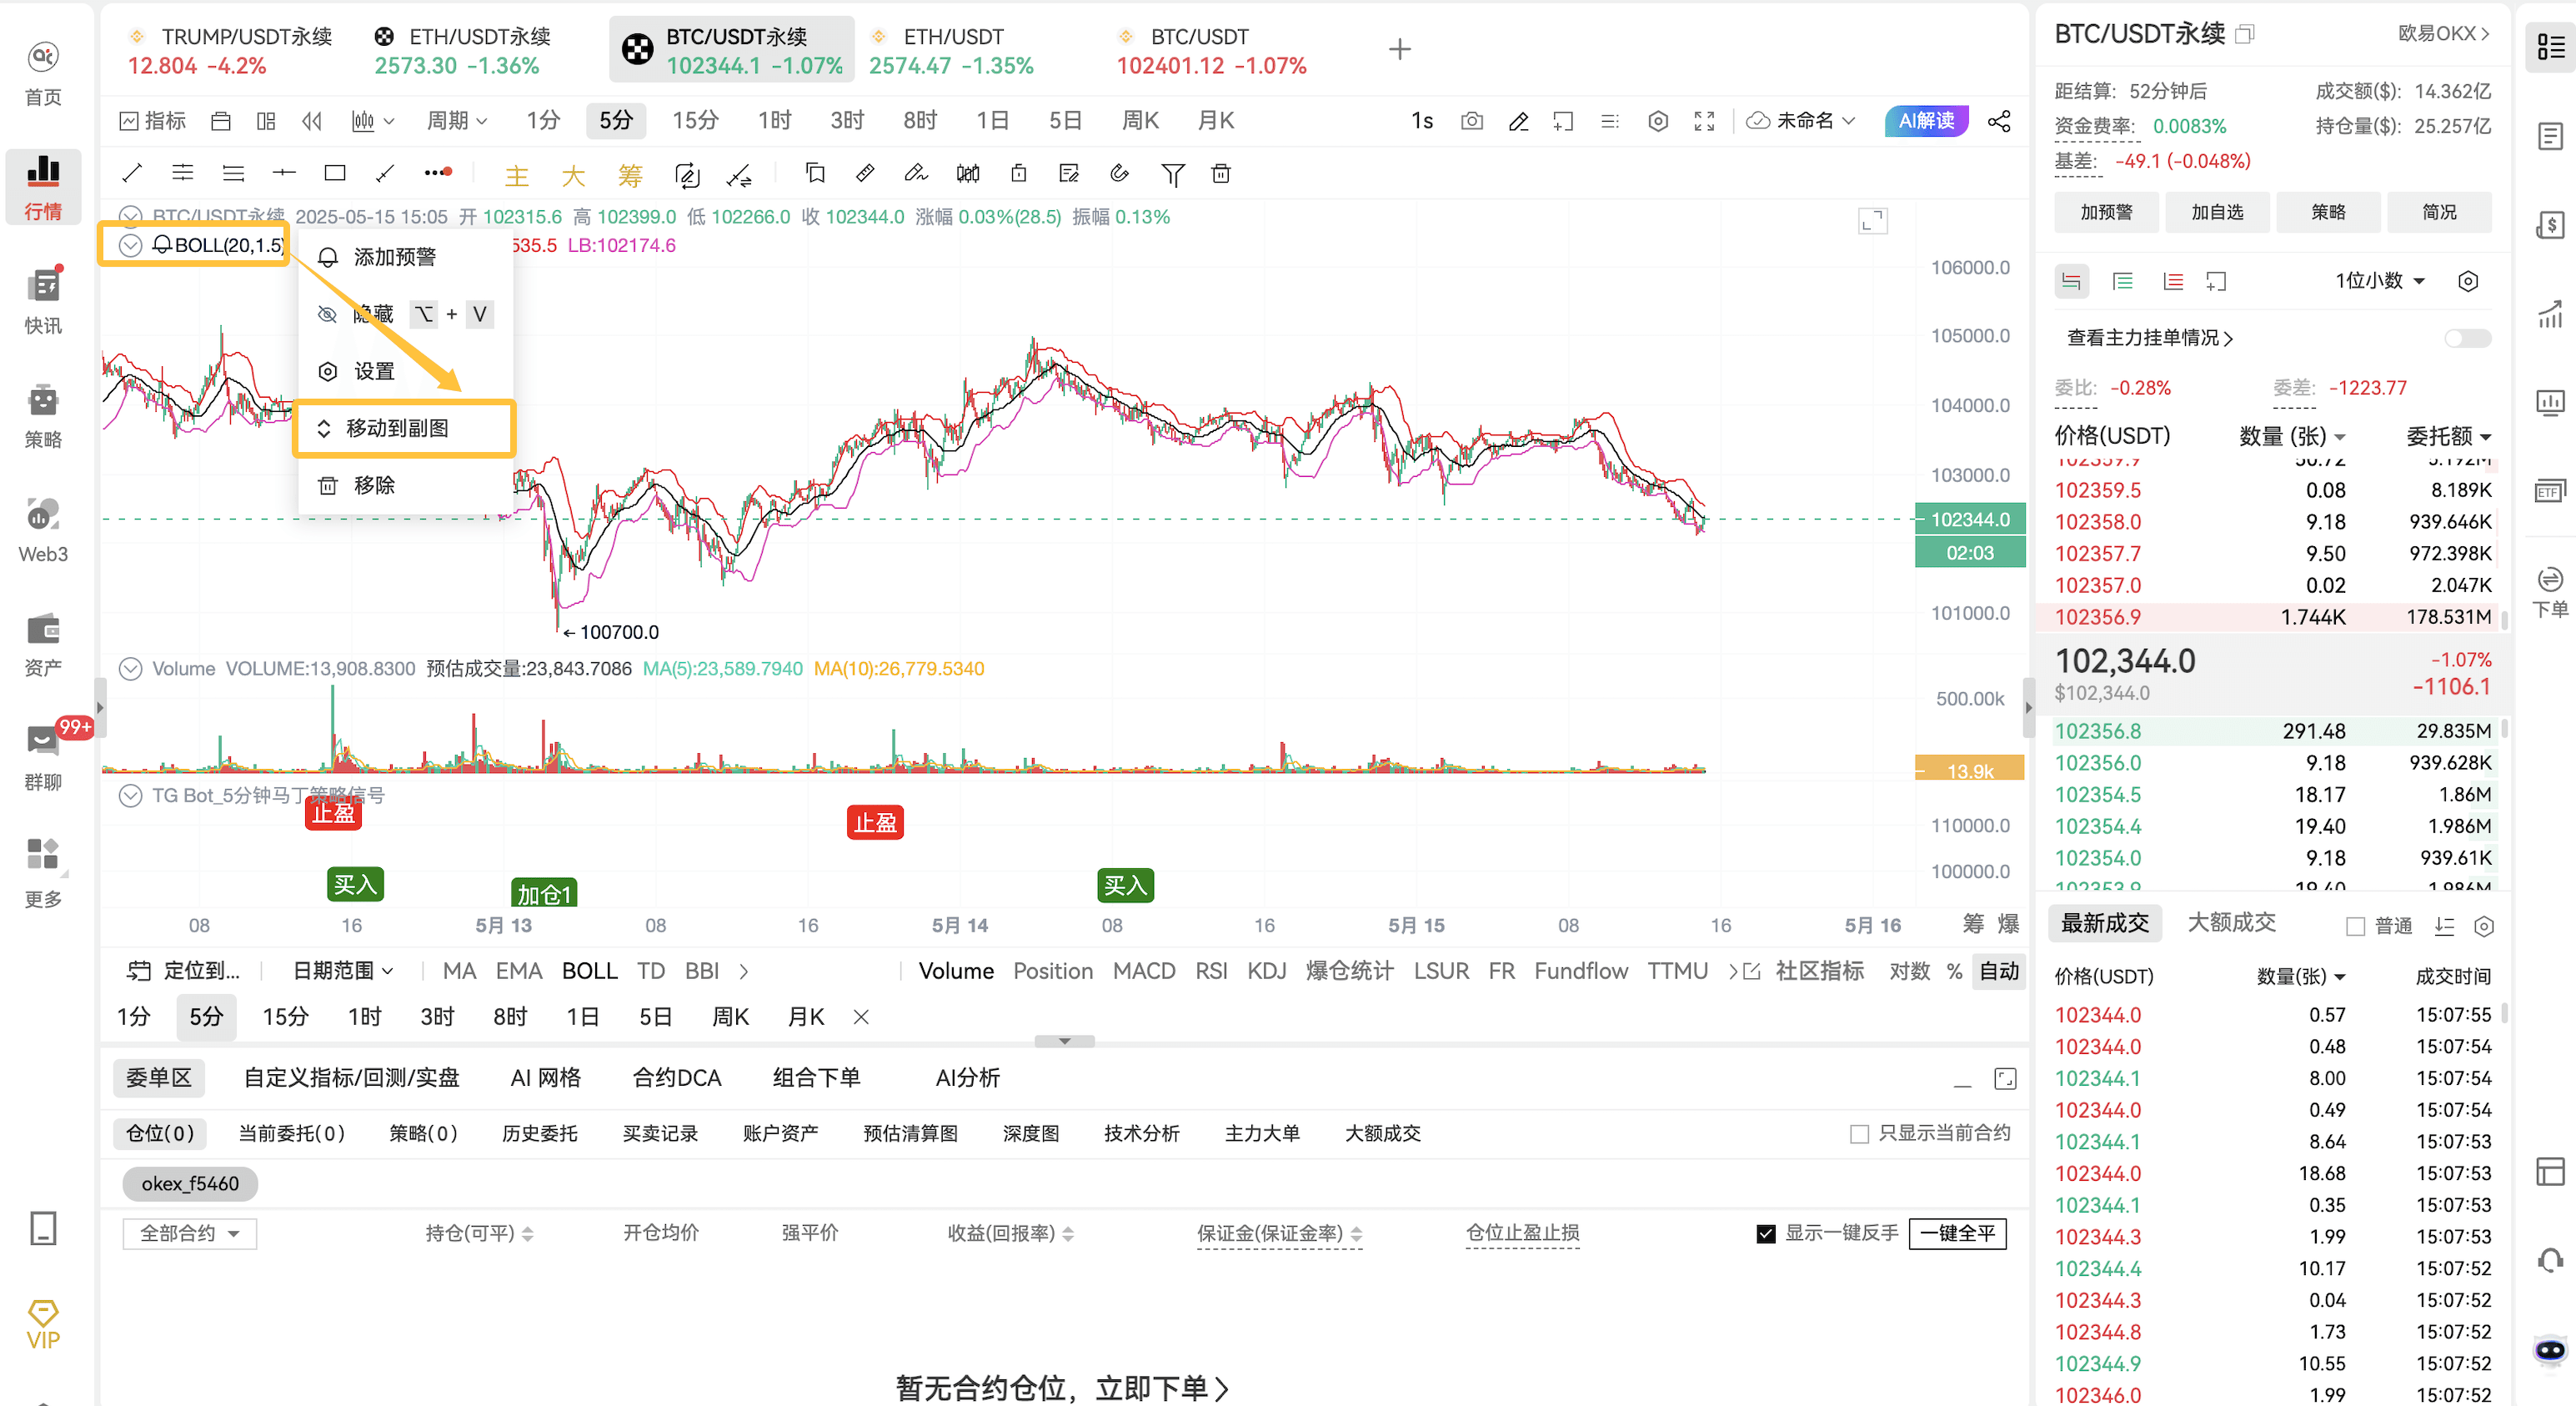Switch to 大额成交 tab in trades panel
The image size is (2576, 1406).
point(2230,922)
